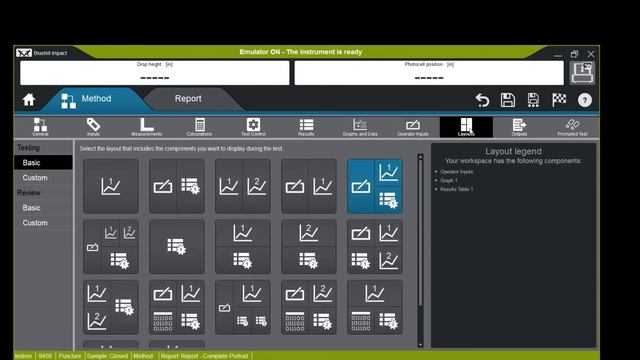
Task: Open the Measurements section
Action: [147, 127]
